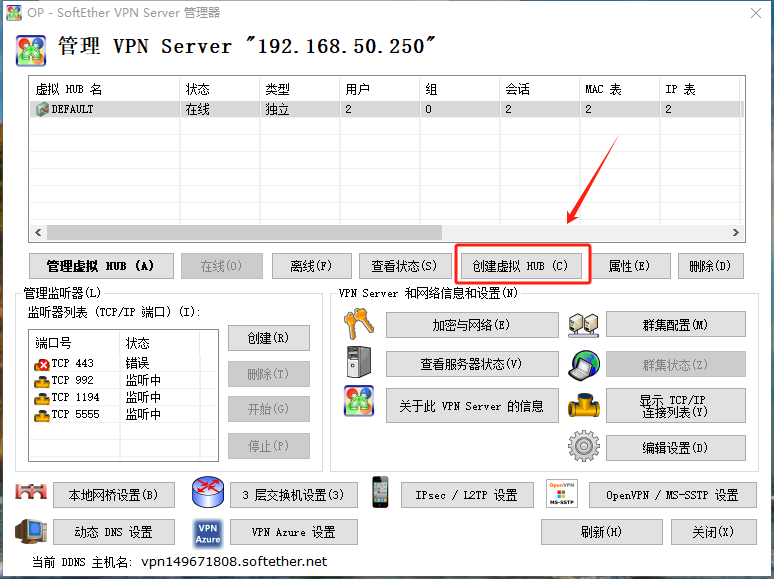Open 本地网桥设置(B)
Viewport: 774px width, 579px height.
114,495
